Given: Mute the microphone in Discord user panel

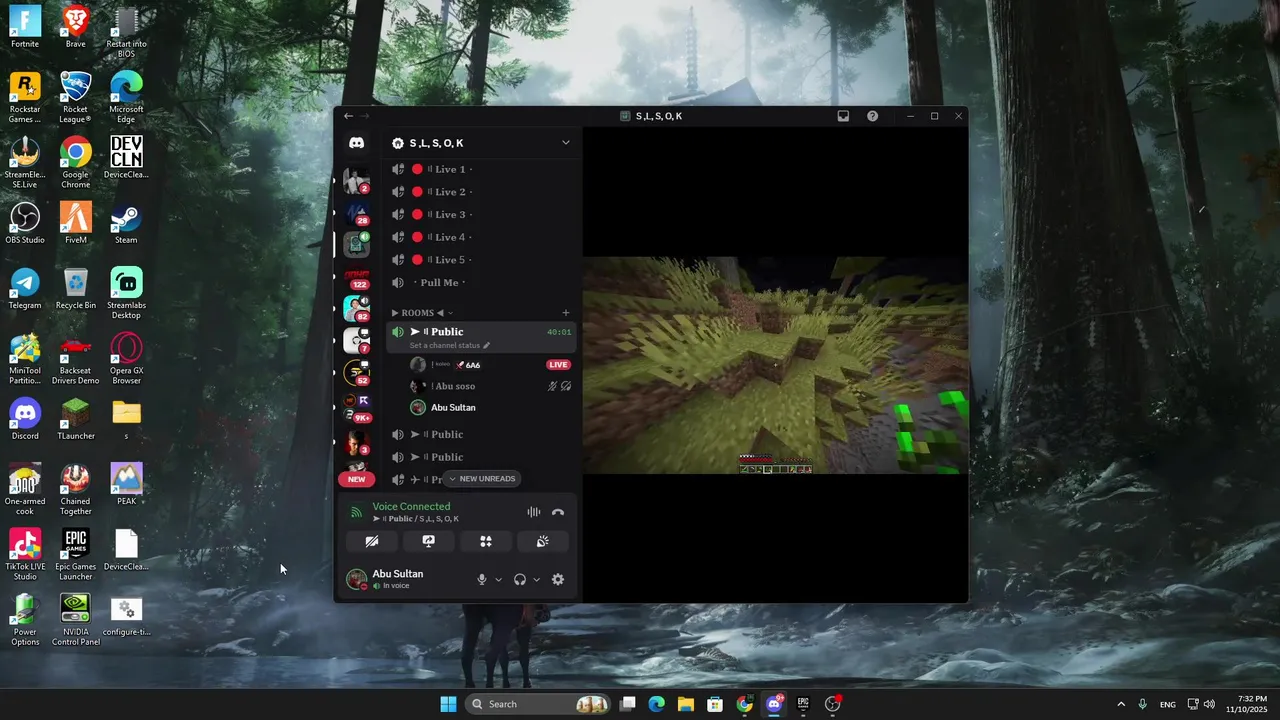Looking at the screenshot, I should (482, 579).
